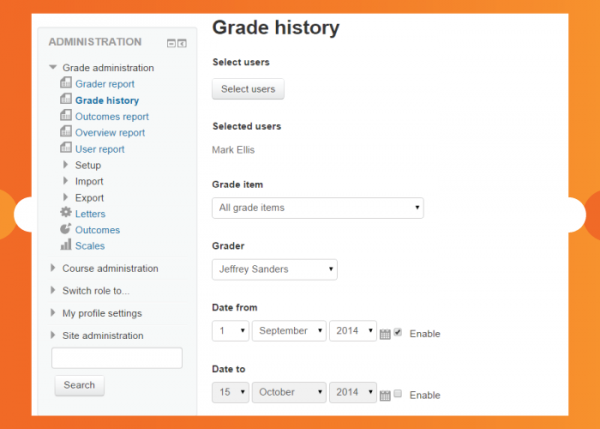The width and height of the screenshot is (600, 429).
Task: Expand the Course administration section
Action: [x=110, y=268]
